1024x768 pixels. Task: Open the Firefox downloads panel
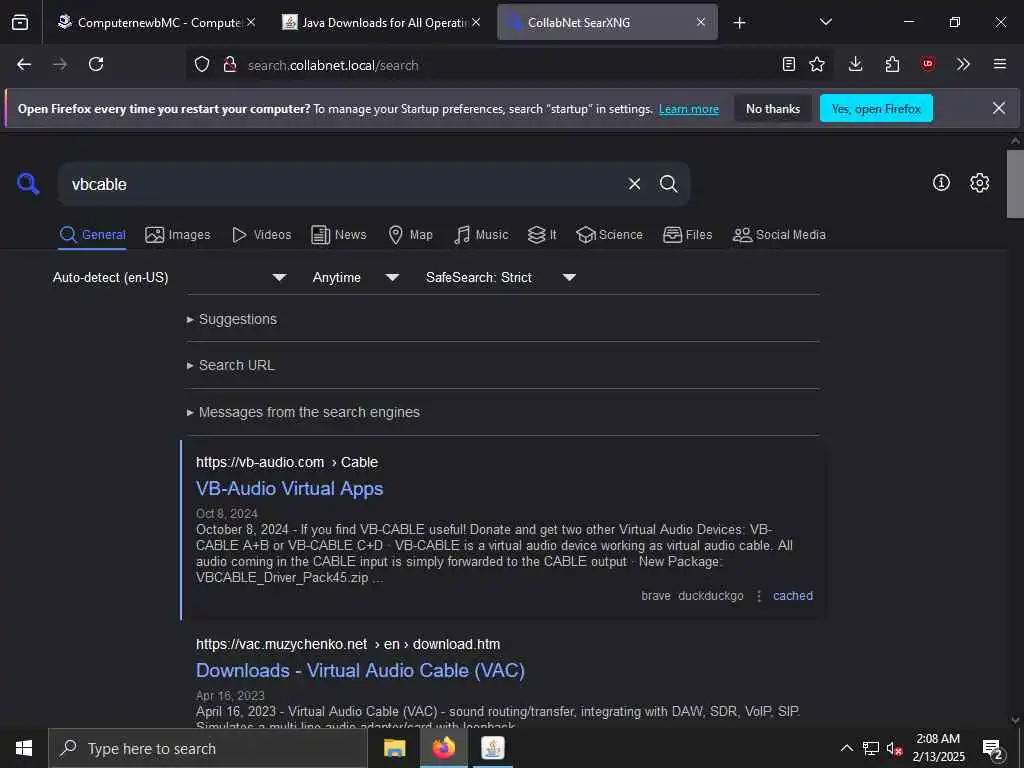click(x=855, y=64)
